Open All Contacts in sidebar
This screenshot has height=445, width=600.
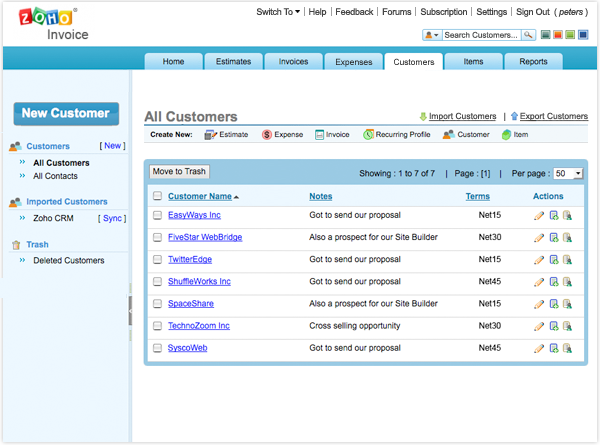pyautogui.click(x=55, y=176)
